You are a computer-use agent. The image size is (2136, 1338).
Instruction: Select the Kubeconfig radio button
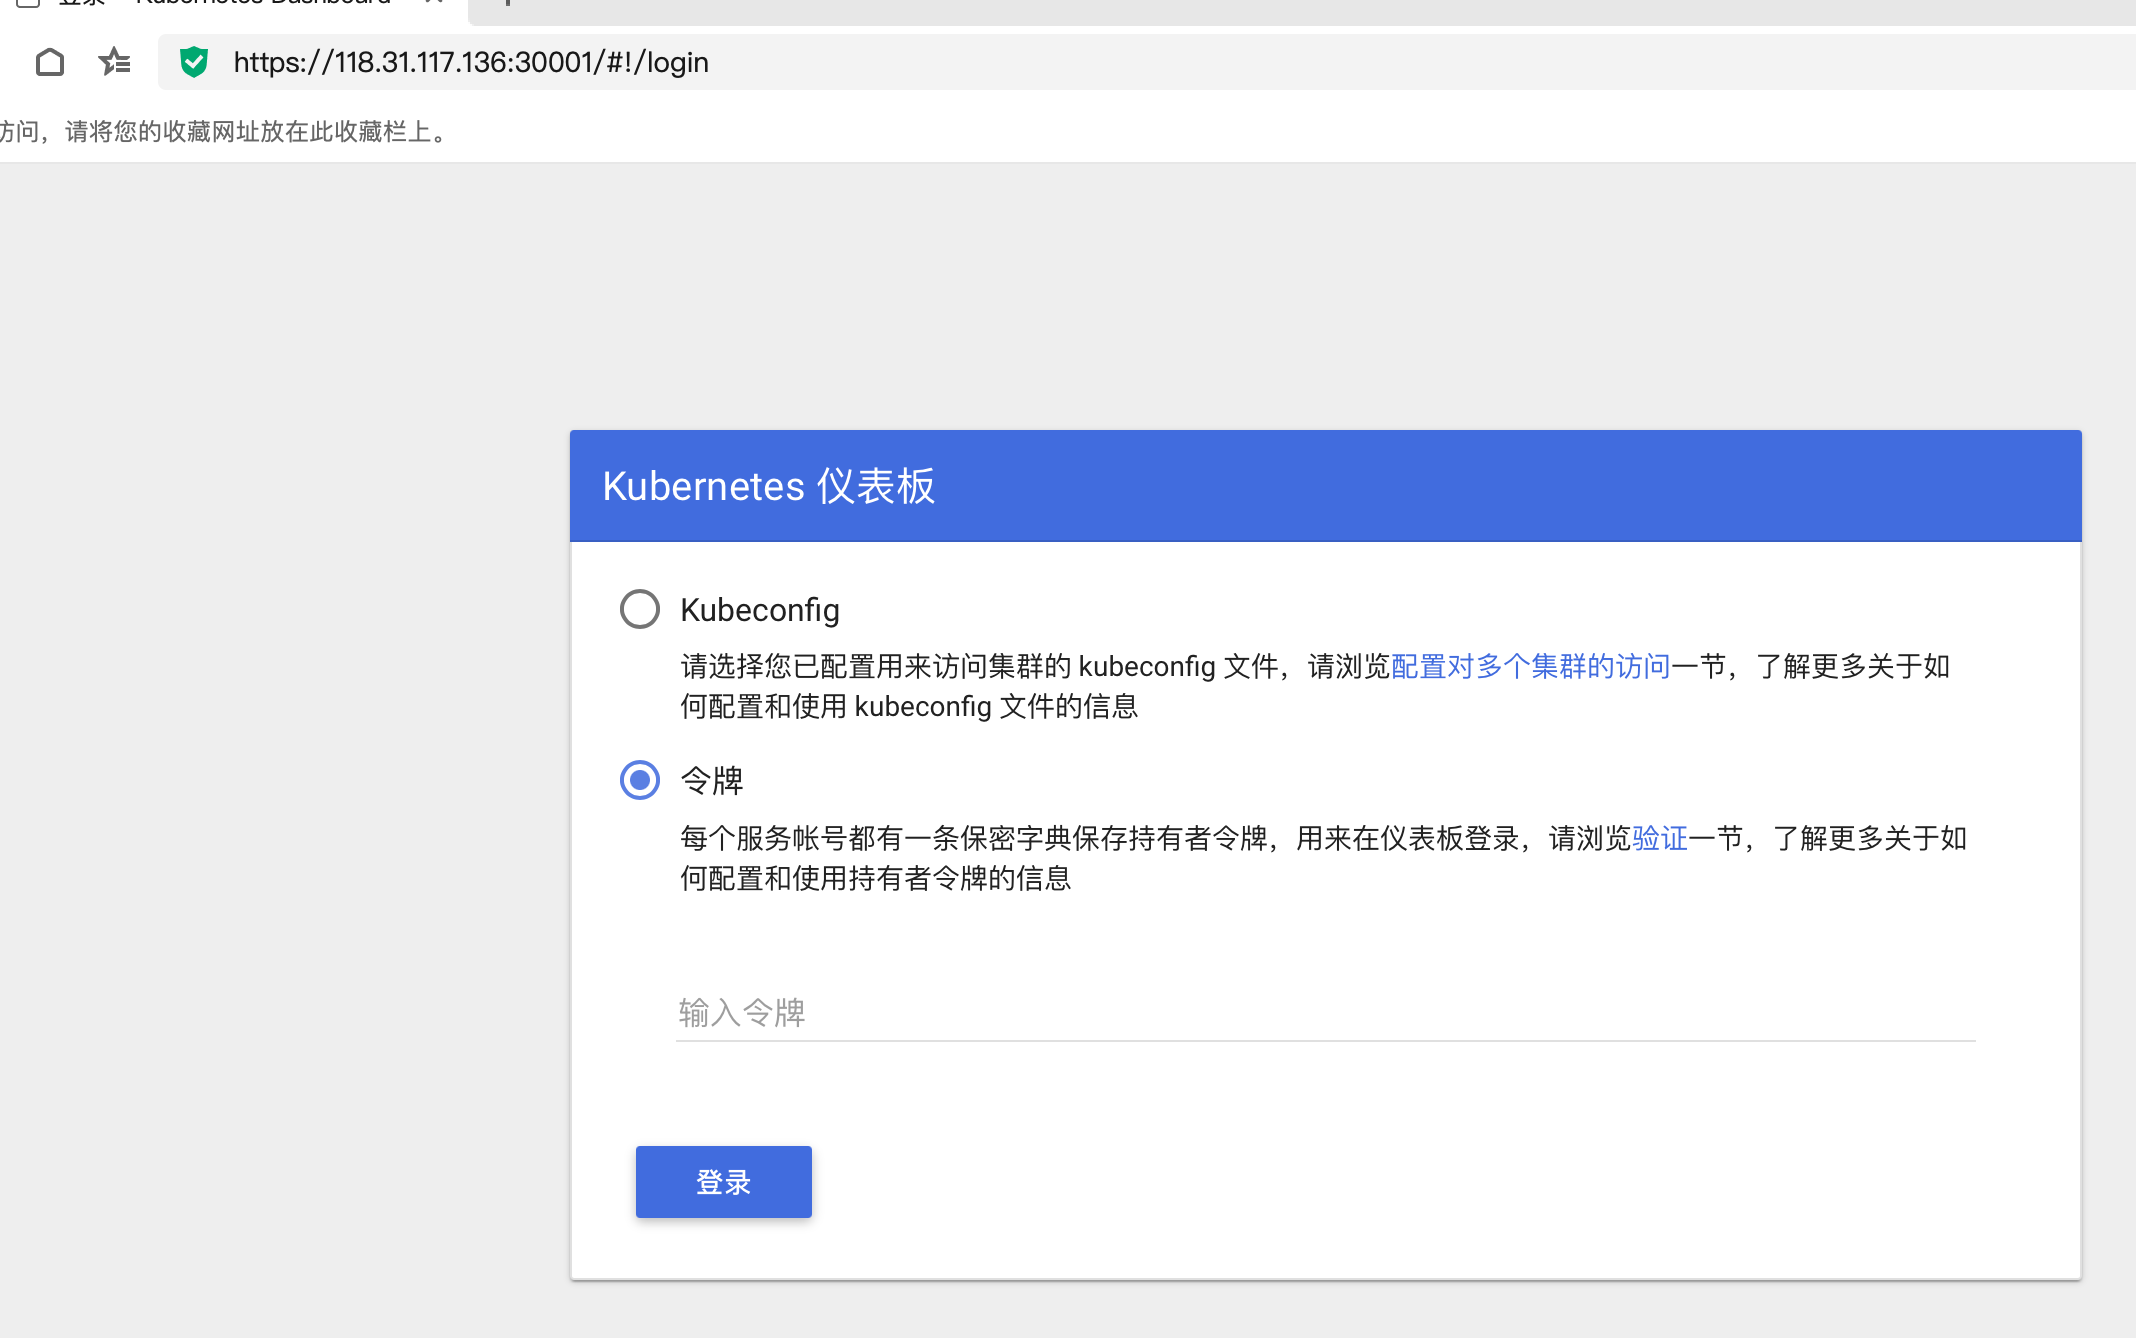point(640,609)
